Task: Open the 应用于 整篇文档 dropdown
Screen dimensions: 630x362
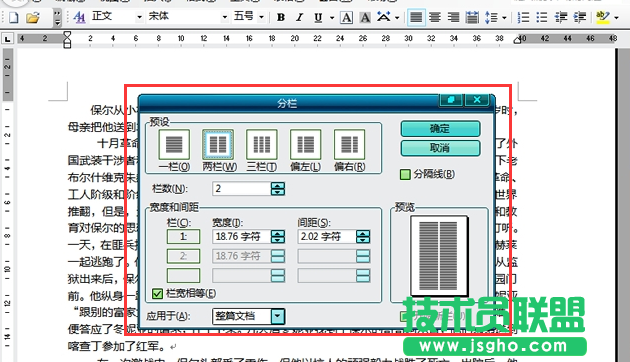Action: point(278,316)
